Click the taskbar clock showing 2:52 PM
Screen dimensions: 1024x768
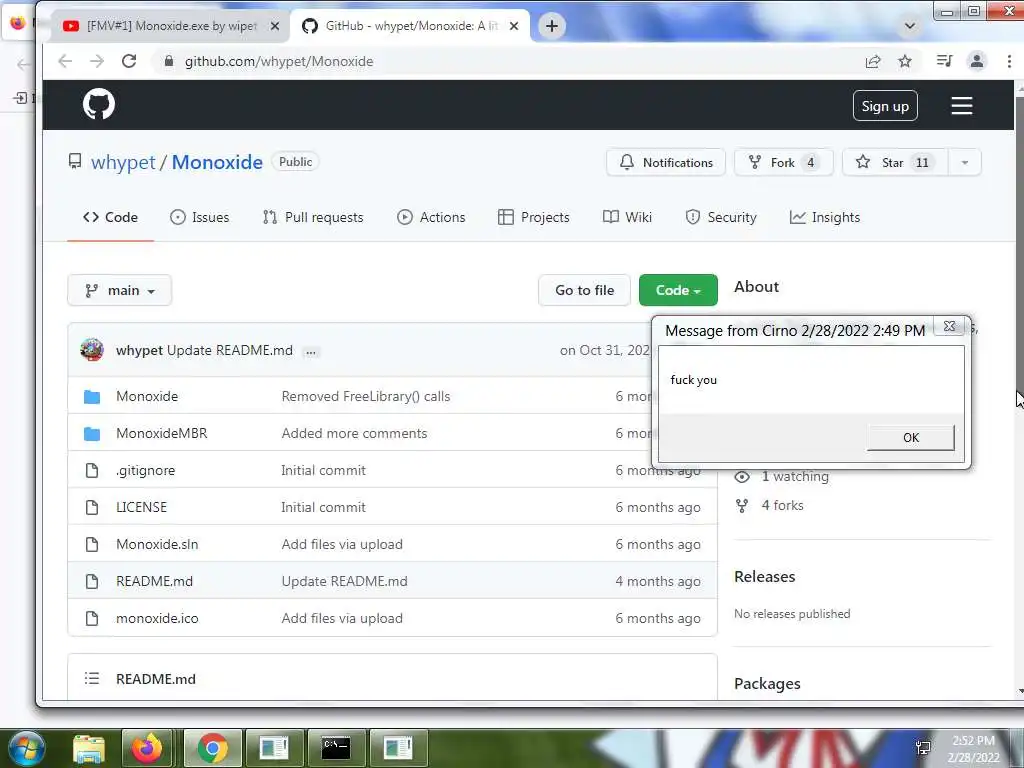click(x=974, y=749)
